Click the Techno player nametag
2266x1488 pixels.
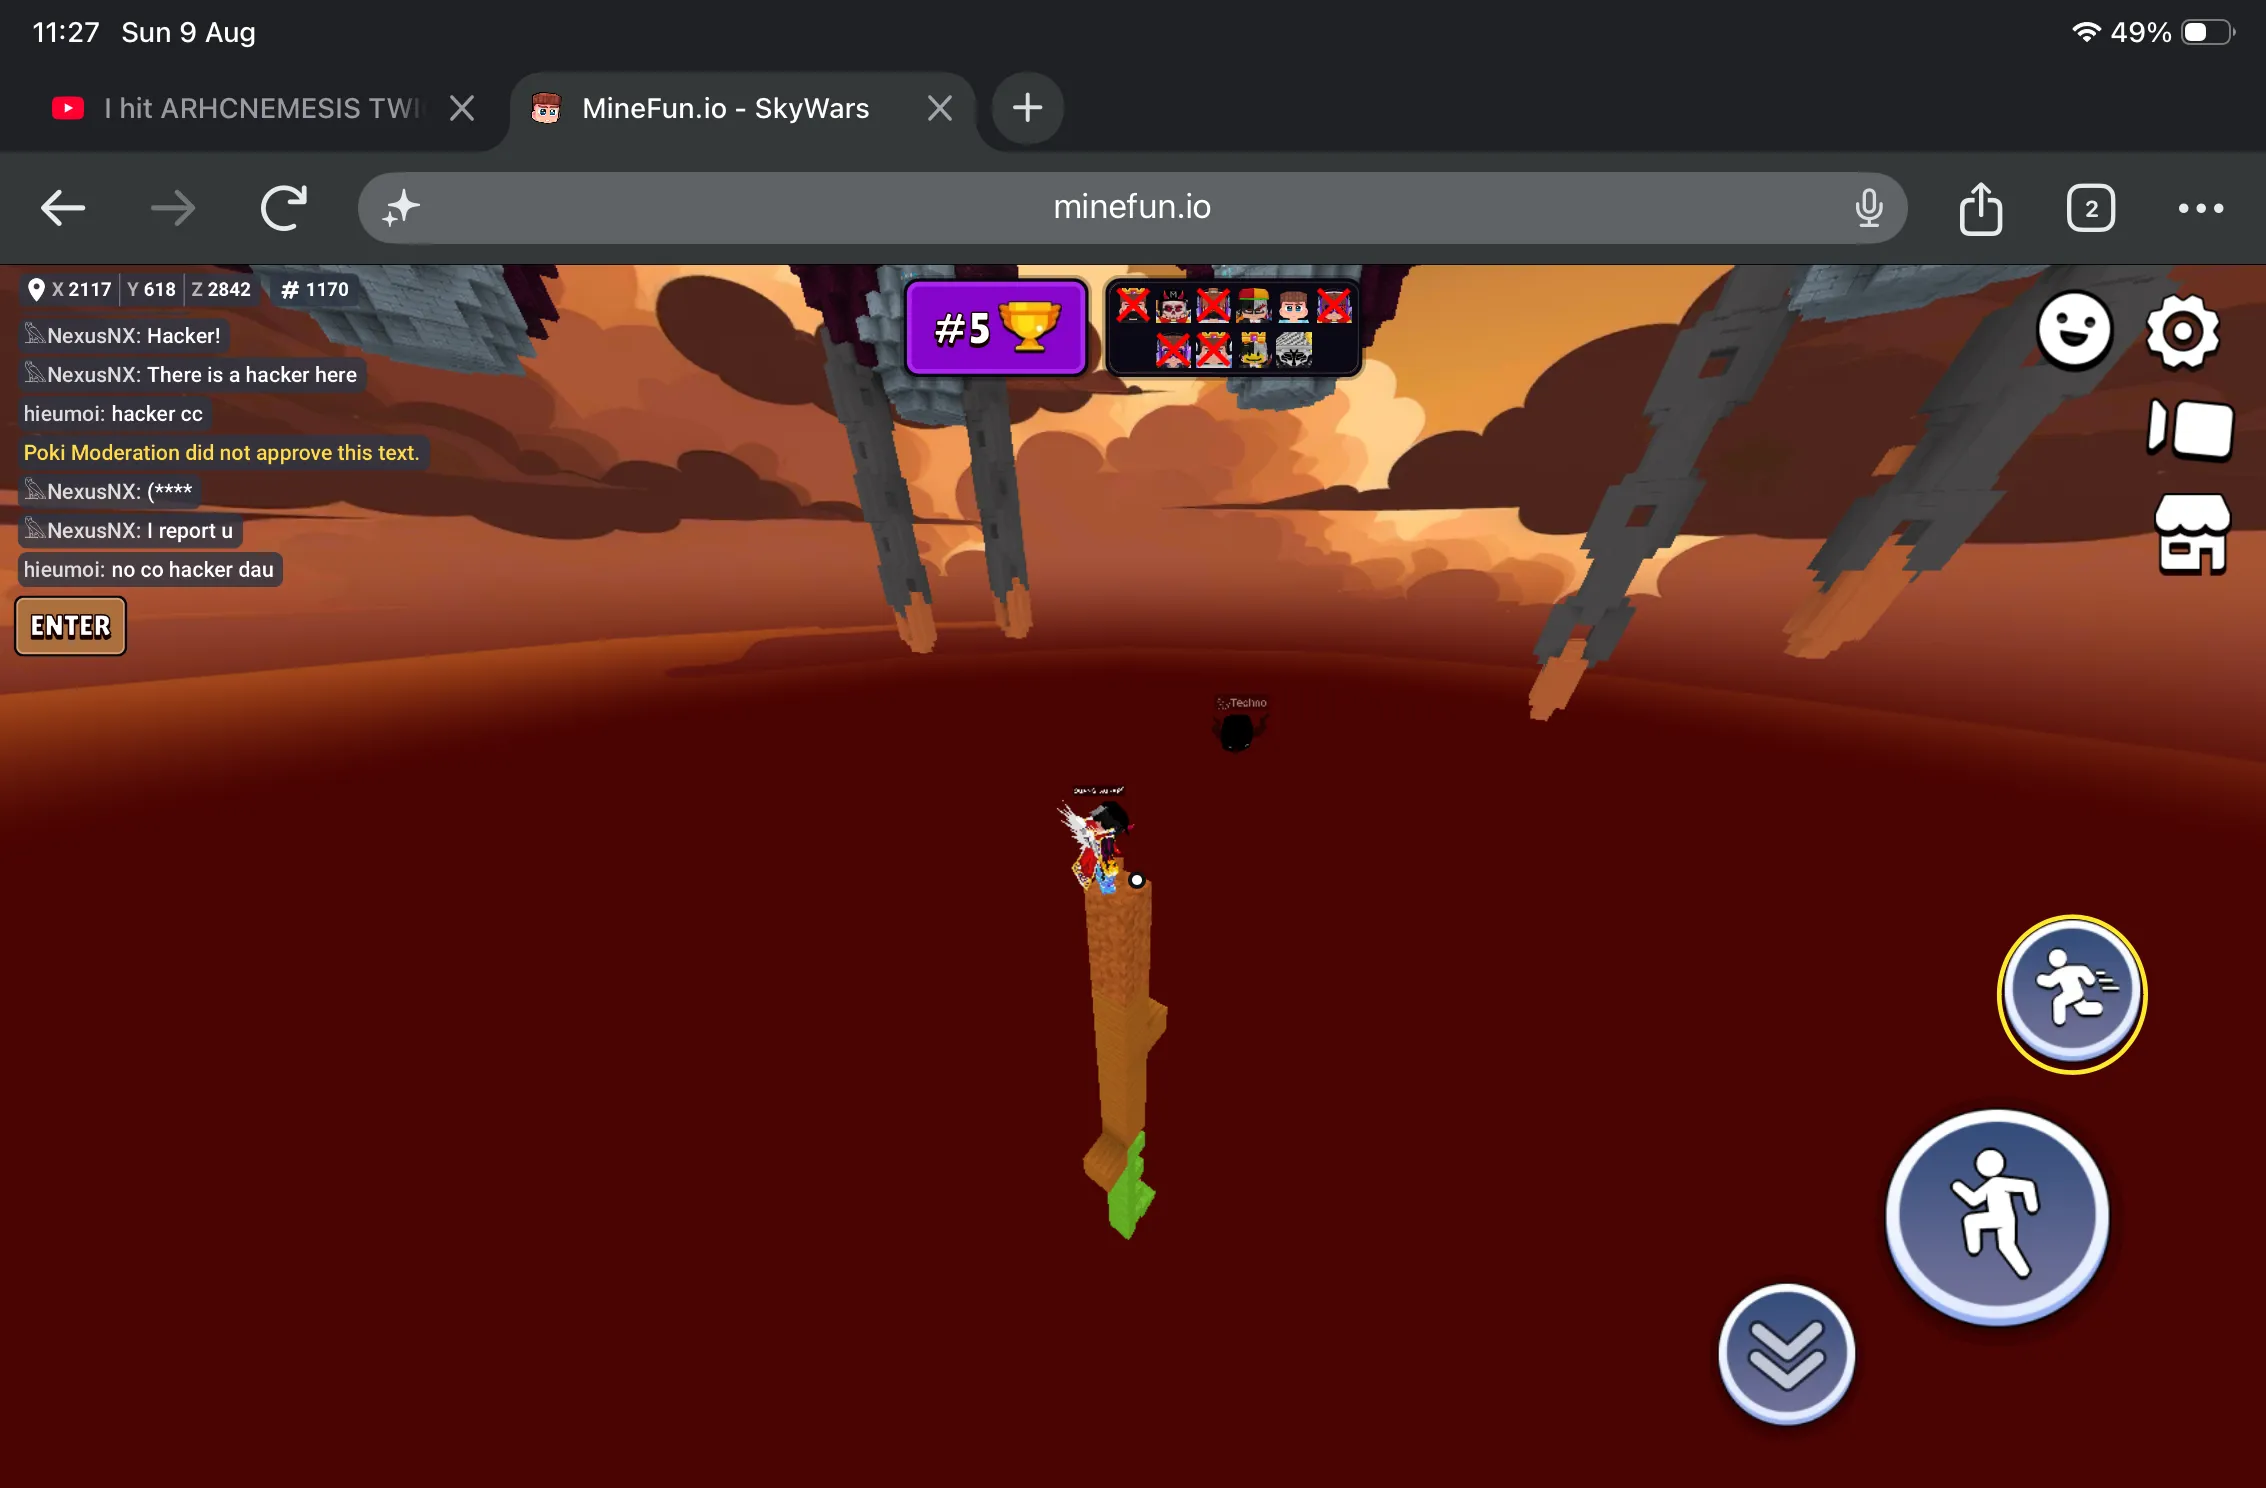point(1242,703)
